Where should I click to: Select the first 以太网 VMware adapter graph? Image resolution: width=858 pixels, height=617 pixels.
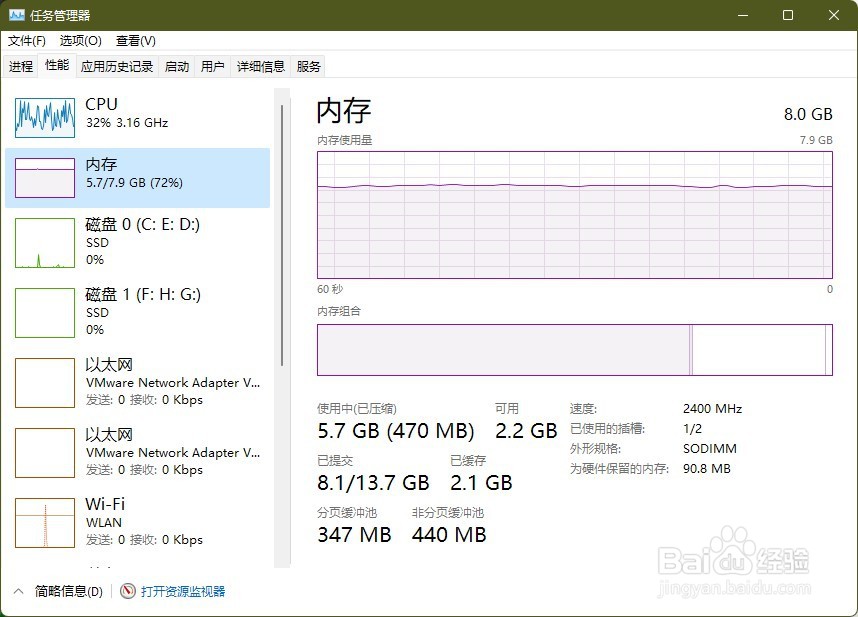pos(45,383)
